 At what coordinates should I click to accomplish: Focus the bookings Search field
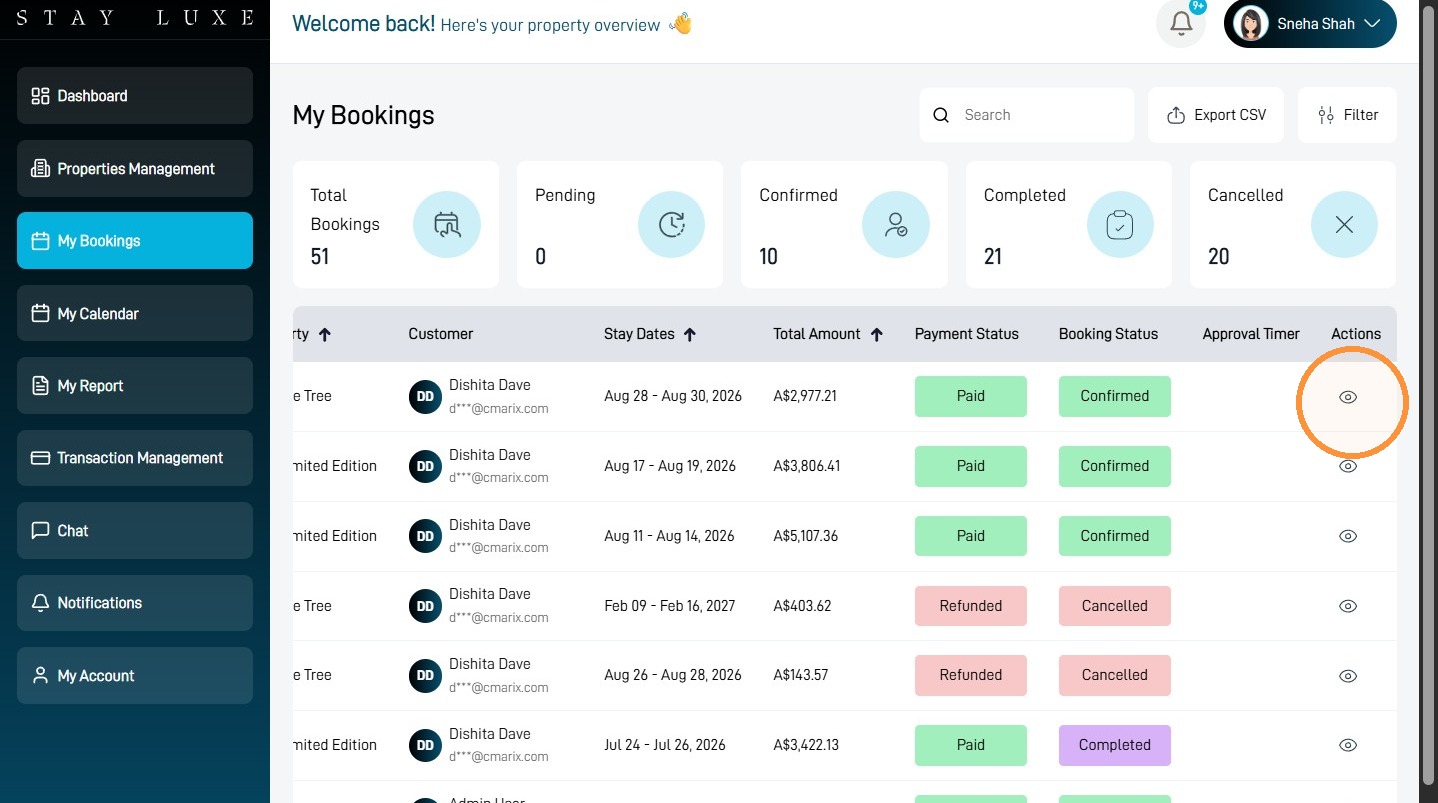(x=1027, y=115)
